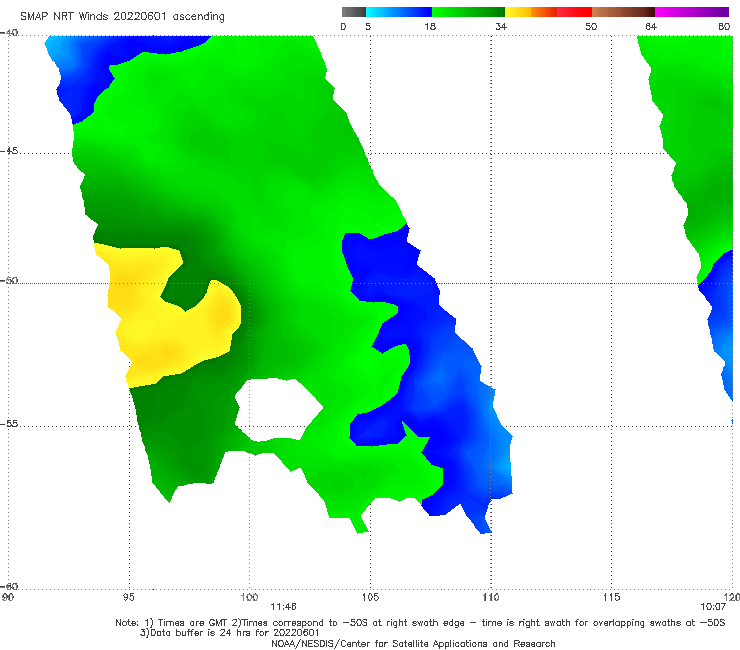Click the latitude label '-50'
Image resolution: width=740 pixels, height=650 pixels.
click(9, 281)
